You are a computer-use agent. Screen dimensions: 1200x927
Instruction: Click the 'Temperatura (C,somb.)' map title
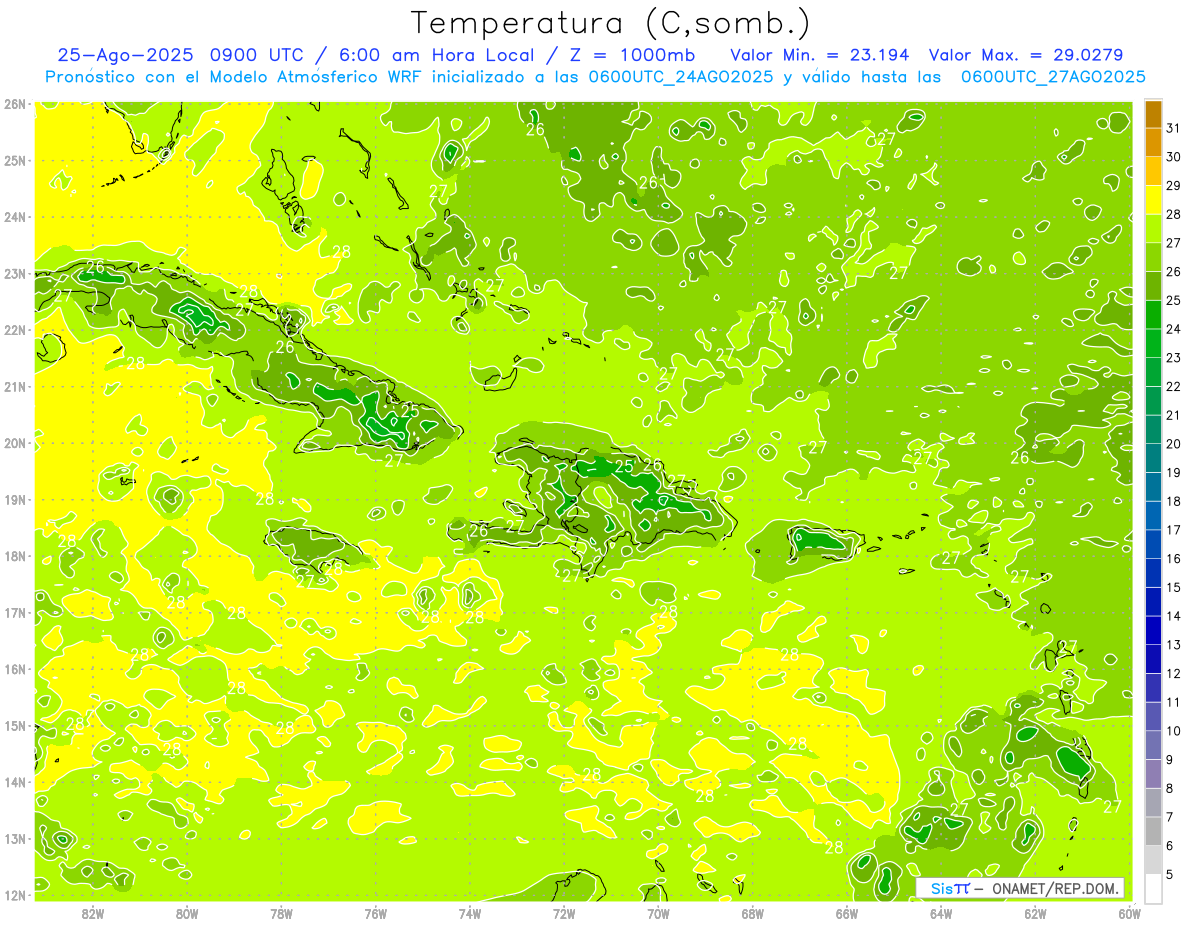click(x=610, y=23)
